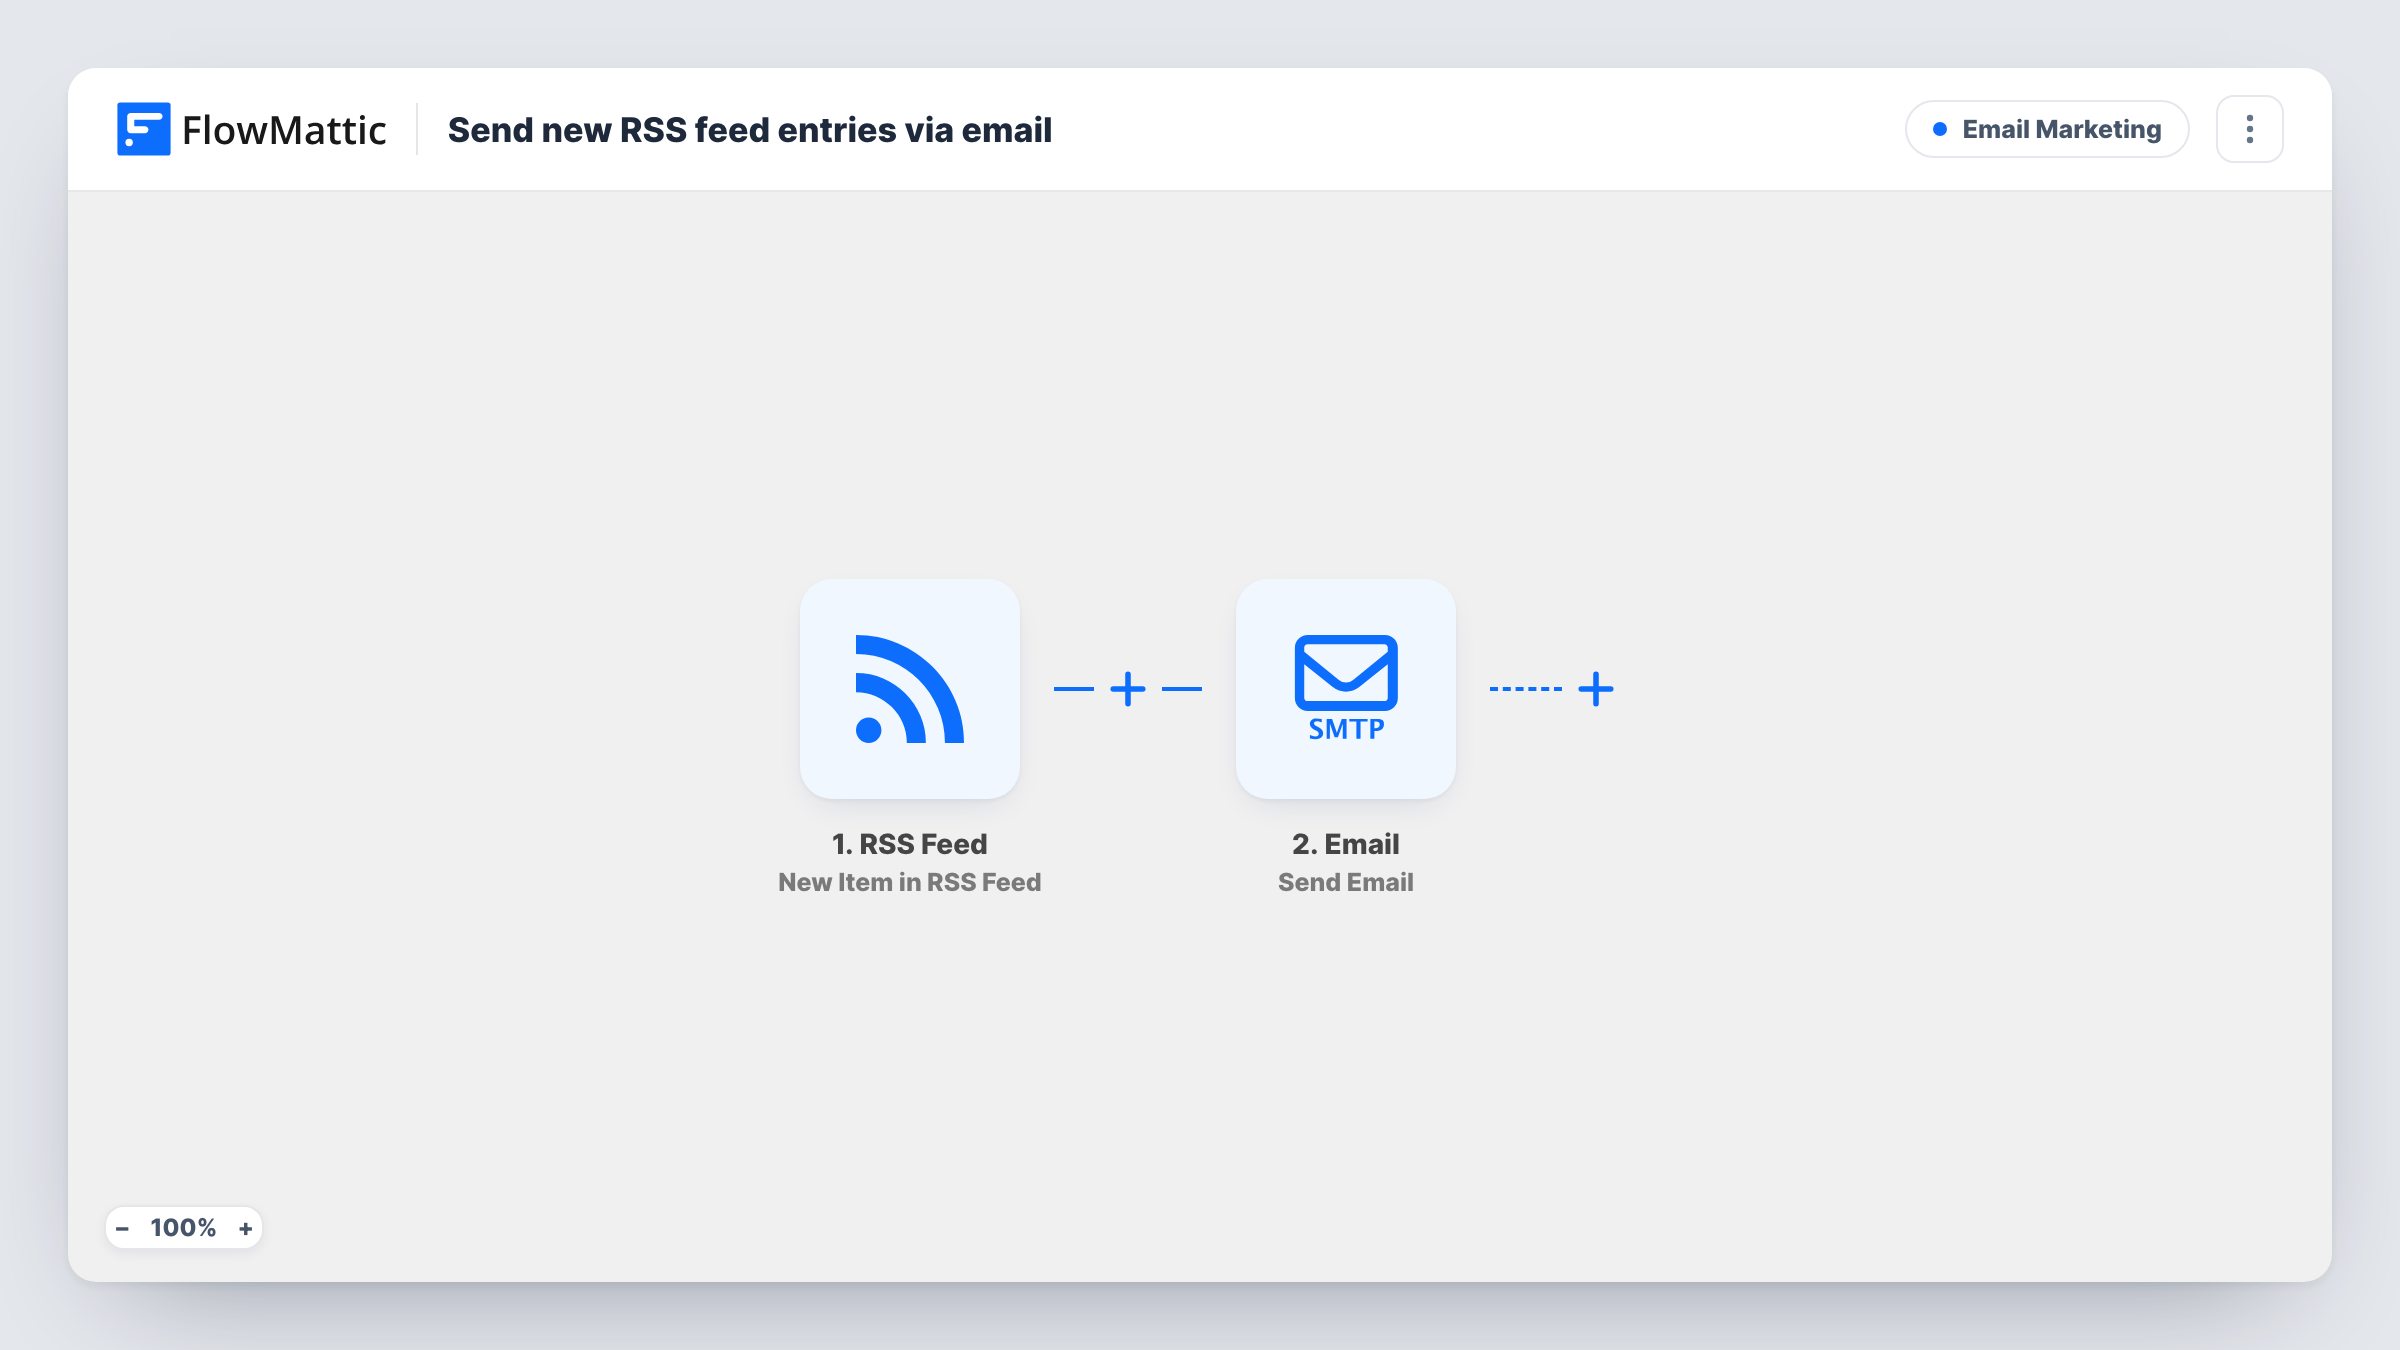This screenshot has height=1350, width=2400.
Task: Increase canvas zoom with plus button
Action: tap(245, 1228)
